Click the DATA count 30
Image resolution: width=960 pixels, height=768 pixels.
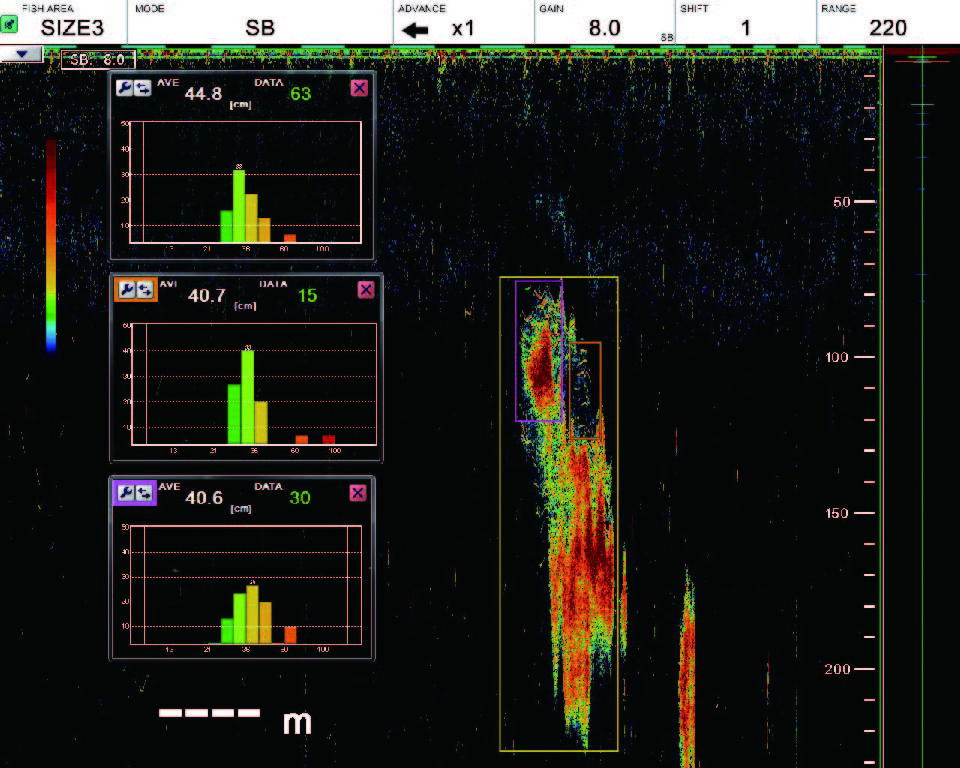(x=300, y=498)
